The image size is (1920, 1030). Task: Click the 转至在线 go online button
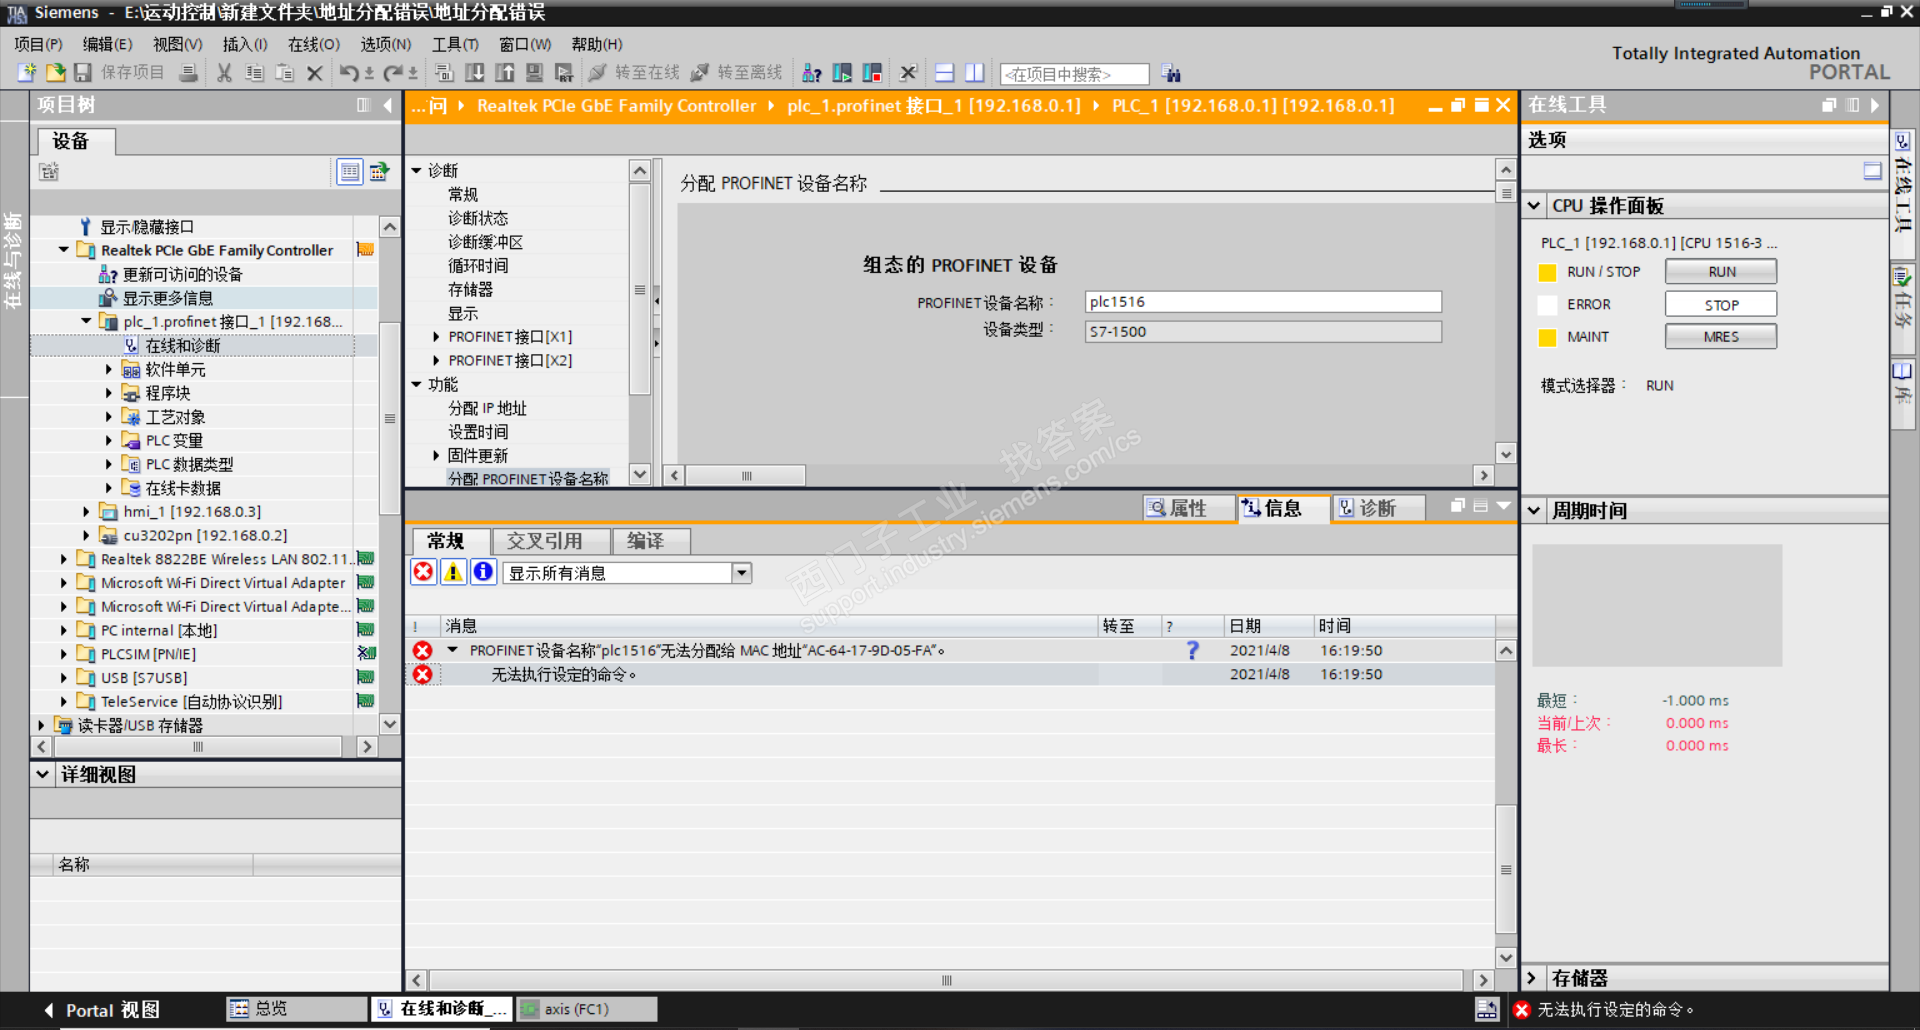[x=635, y=73]
